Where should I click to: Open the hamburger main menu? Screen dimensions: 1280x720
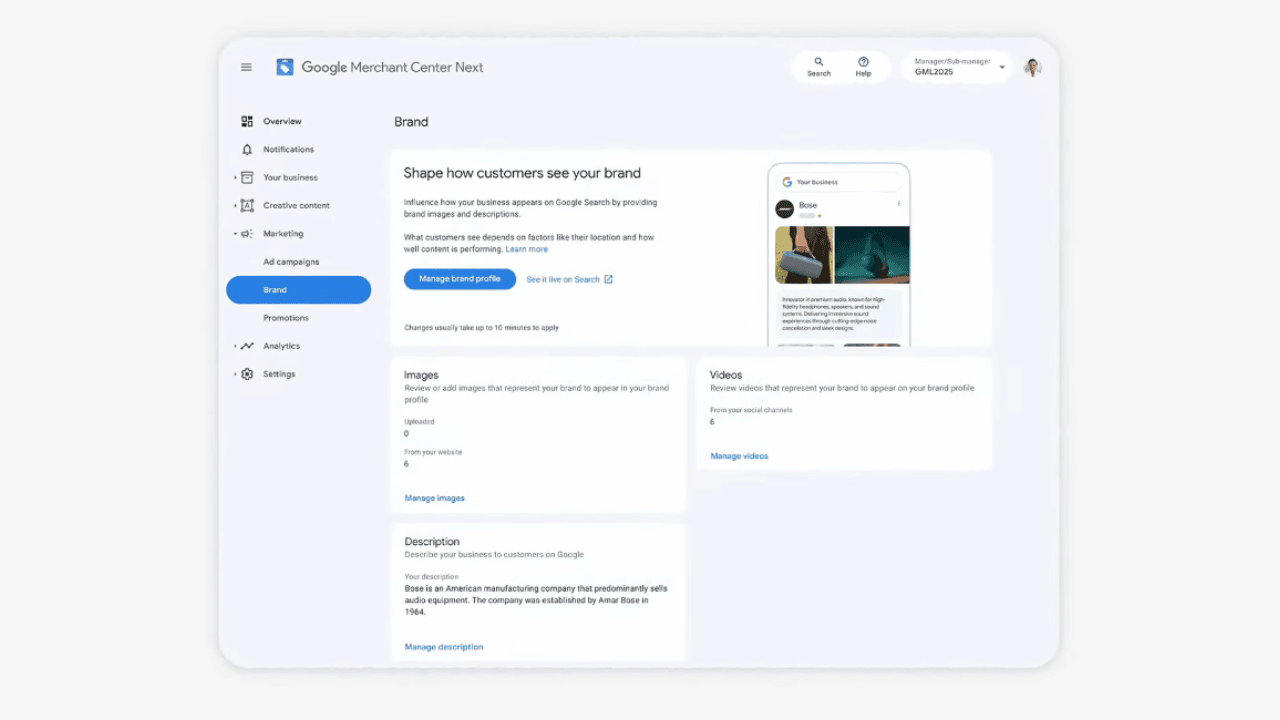click(246, 67)
